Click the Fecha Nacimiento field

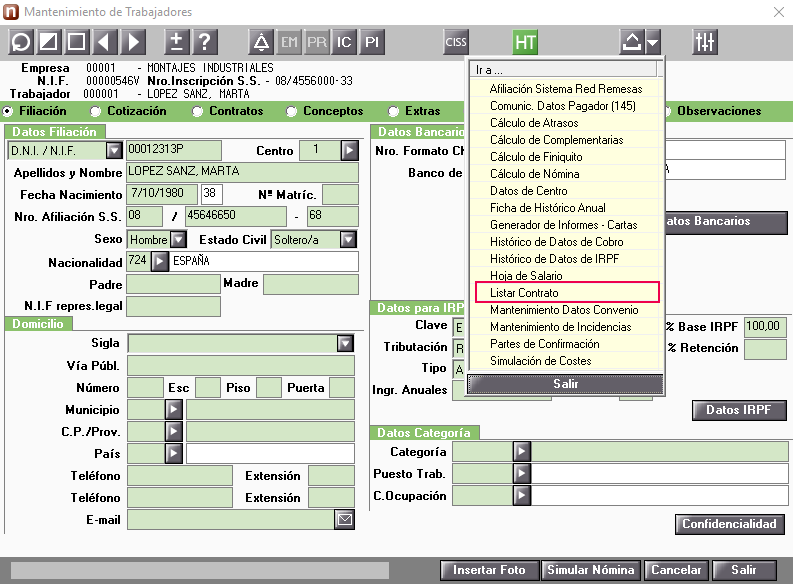162,194
